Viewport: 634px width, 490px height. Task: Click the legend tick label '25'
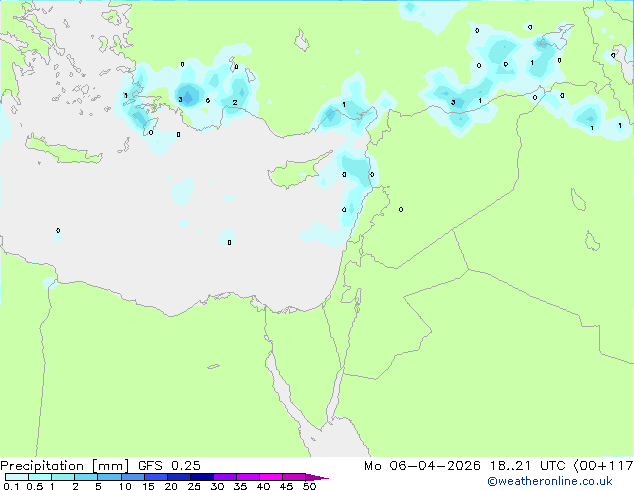194,486
